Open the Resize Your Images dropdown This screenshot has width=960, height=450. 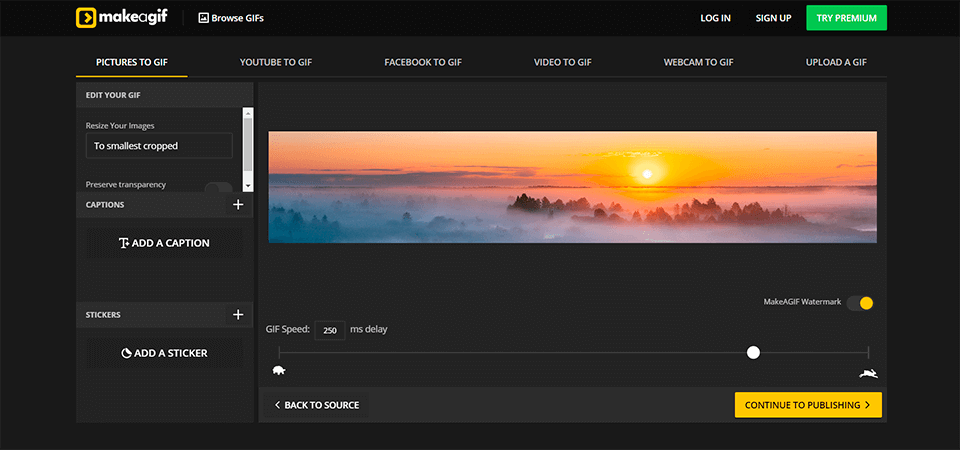(159, 146)
